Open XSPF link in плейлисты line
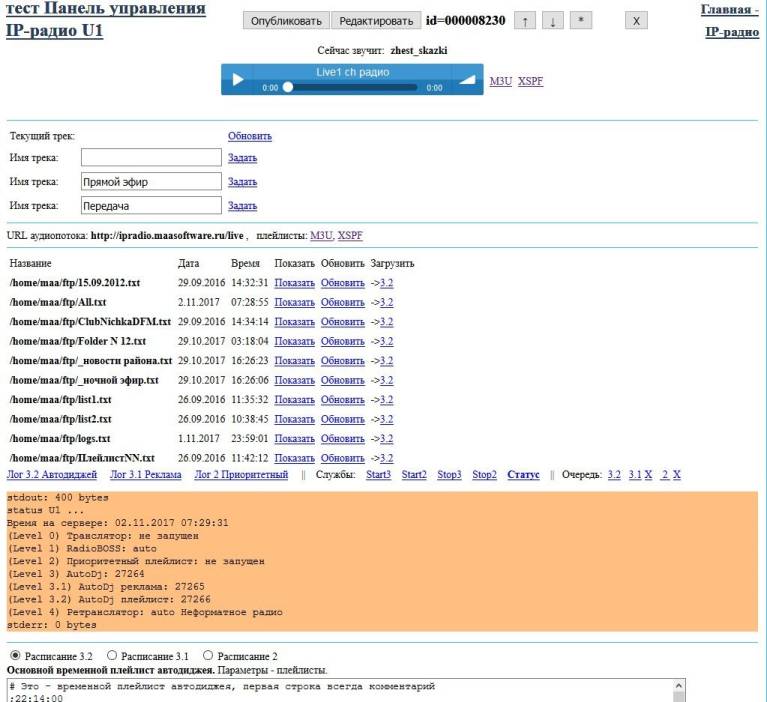Image resolution: width=767 pixels, height=702 pixels. tap(350, 235)
